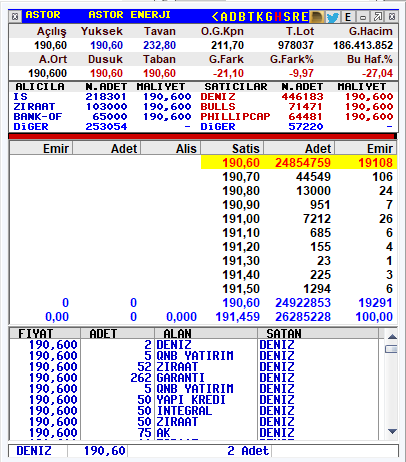The width and height of the screenshot is (406, 462).
Task: Click the Alis column header
Action: tap(171, 148)
